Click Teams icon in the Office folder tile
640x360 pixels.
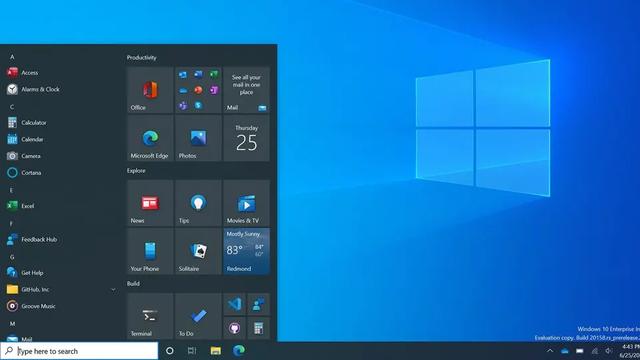(183, 105)
